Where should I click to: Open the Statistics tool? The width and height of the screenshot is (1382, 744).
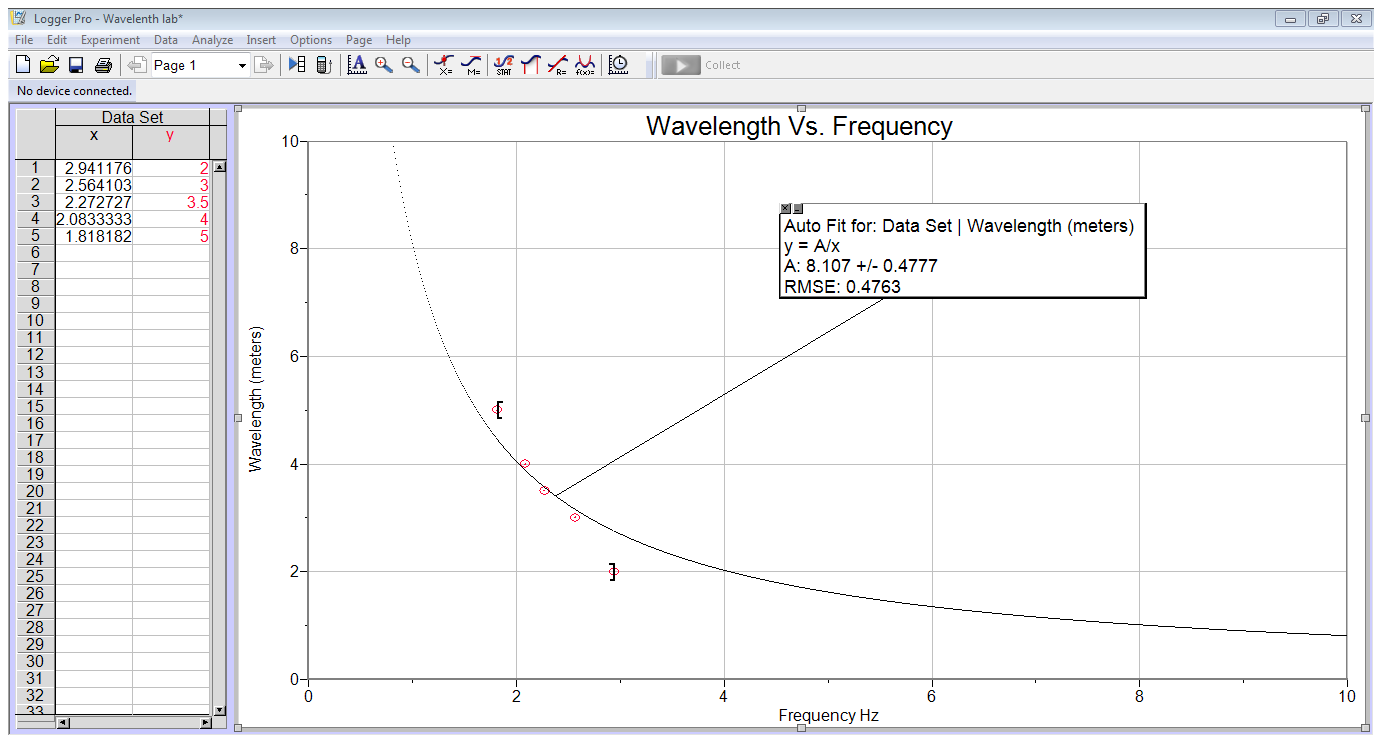tap(503, 64)
